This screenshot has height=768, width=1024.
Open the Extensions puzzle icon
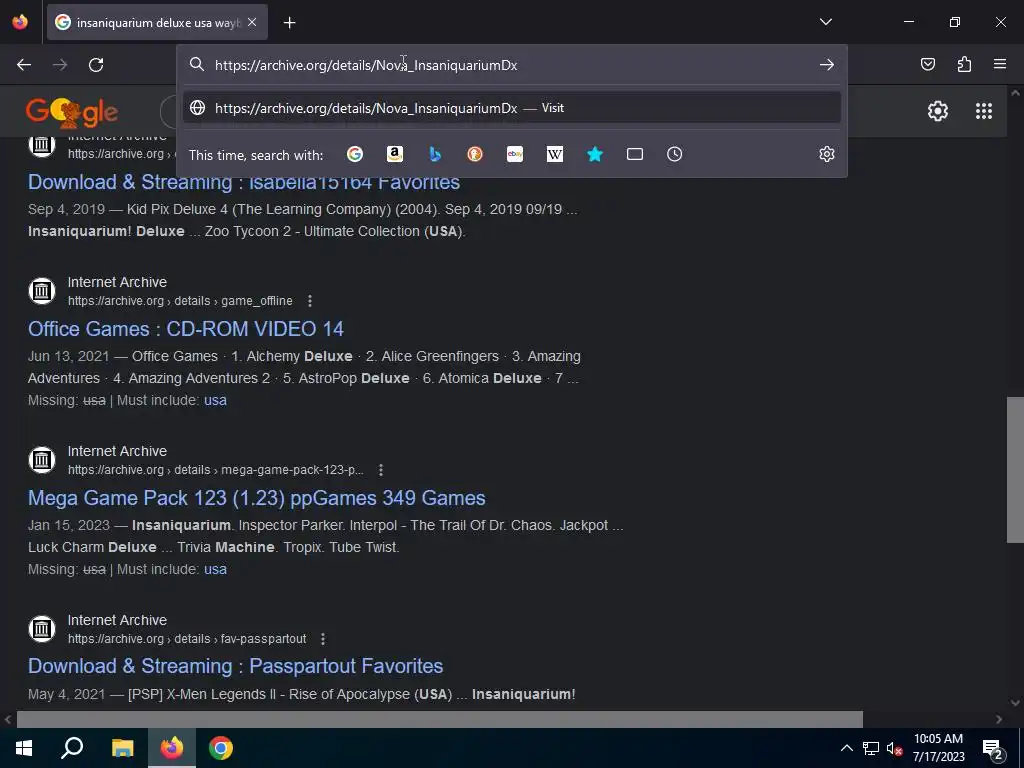point(964,64)
